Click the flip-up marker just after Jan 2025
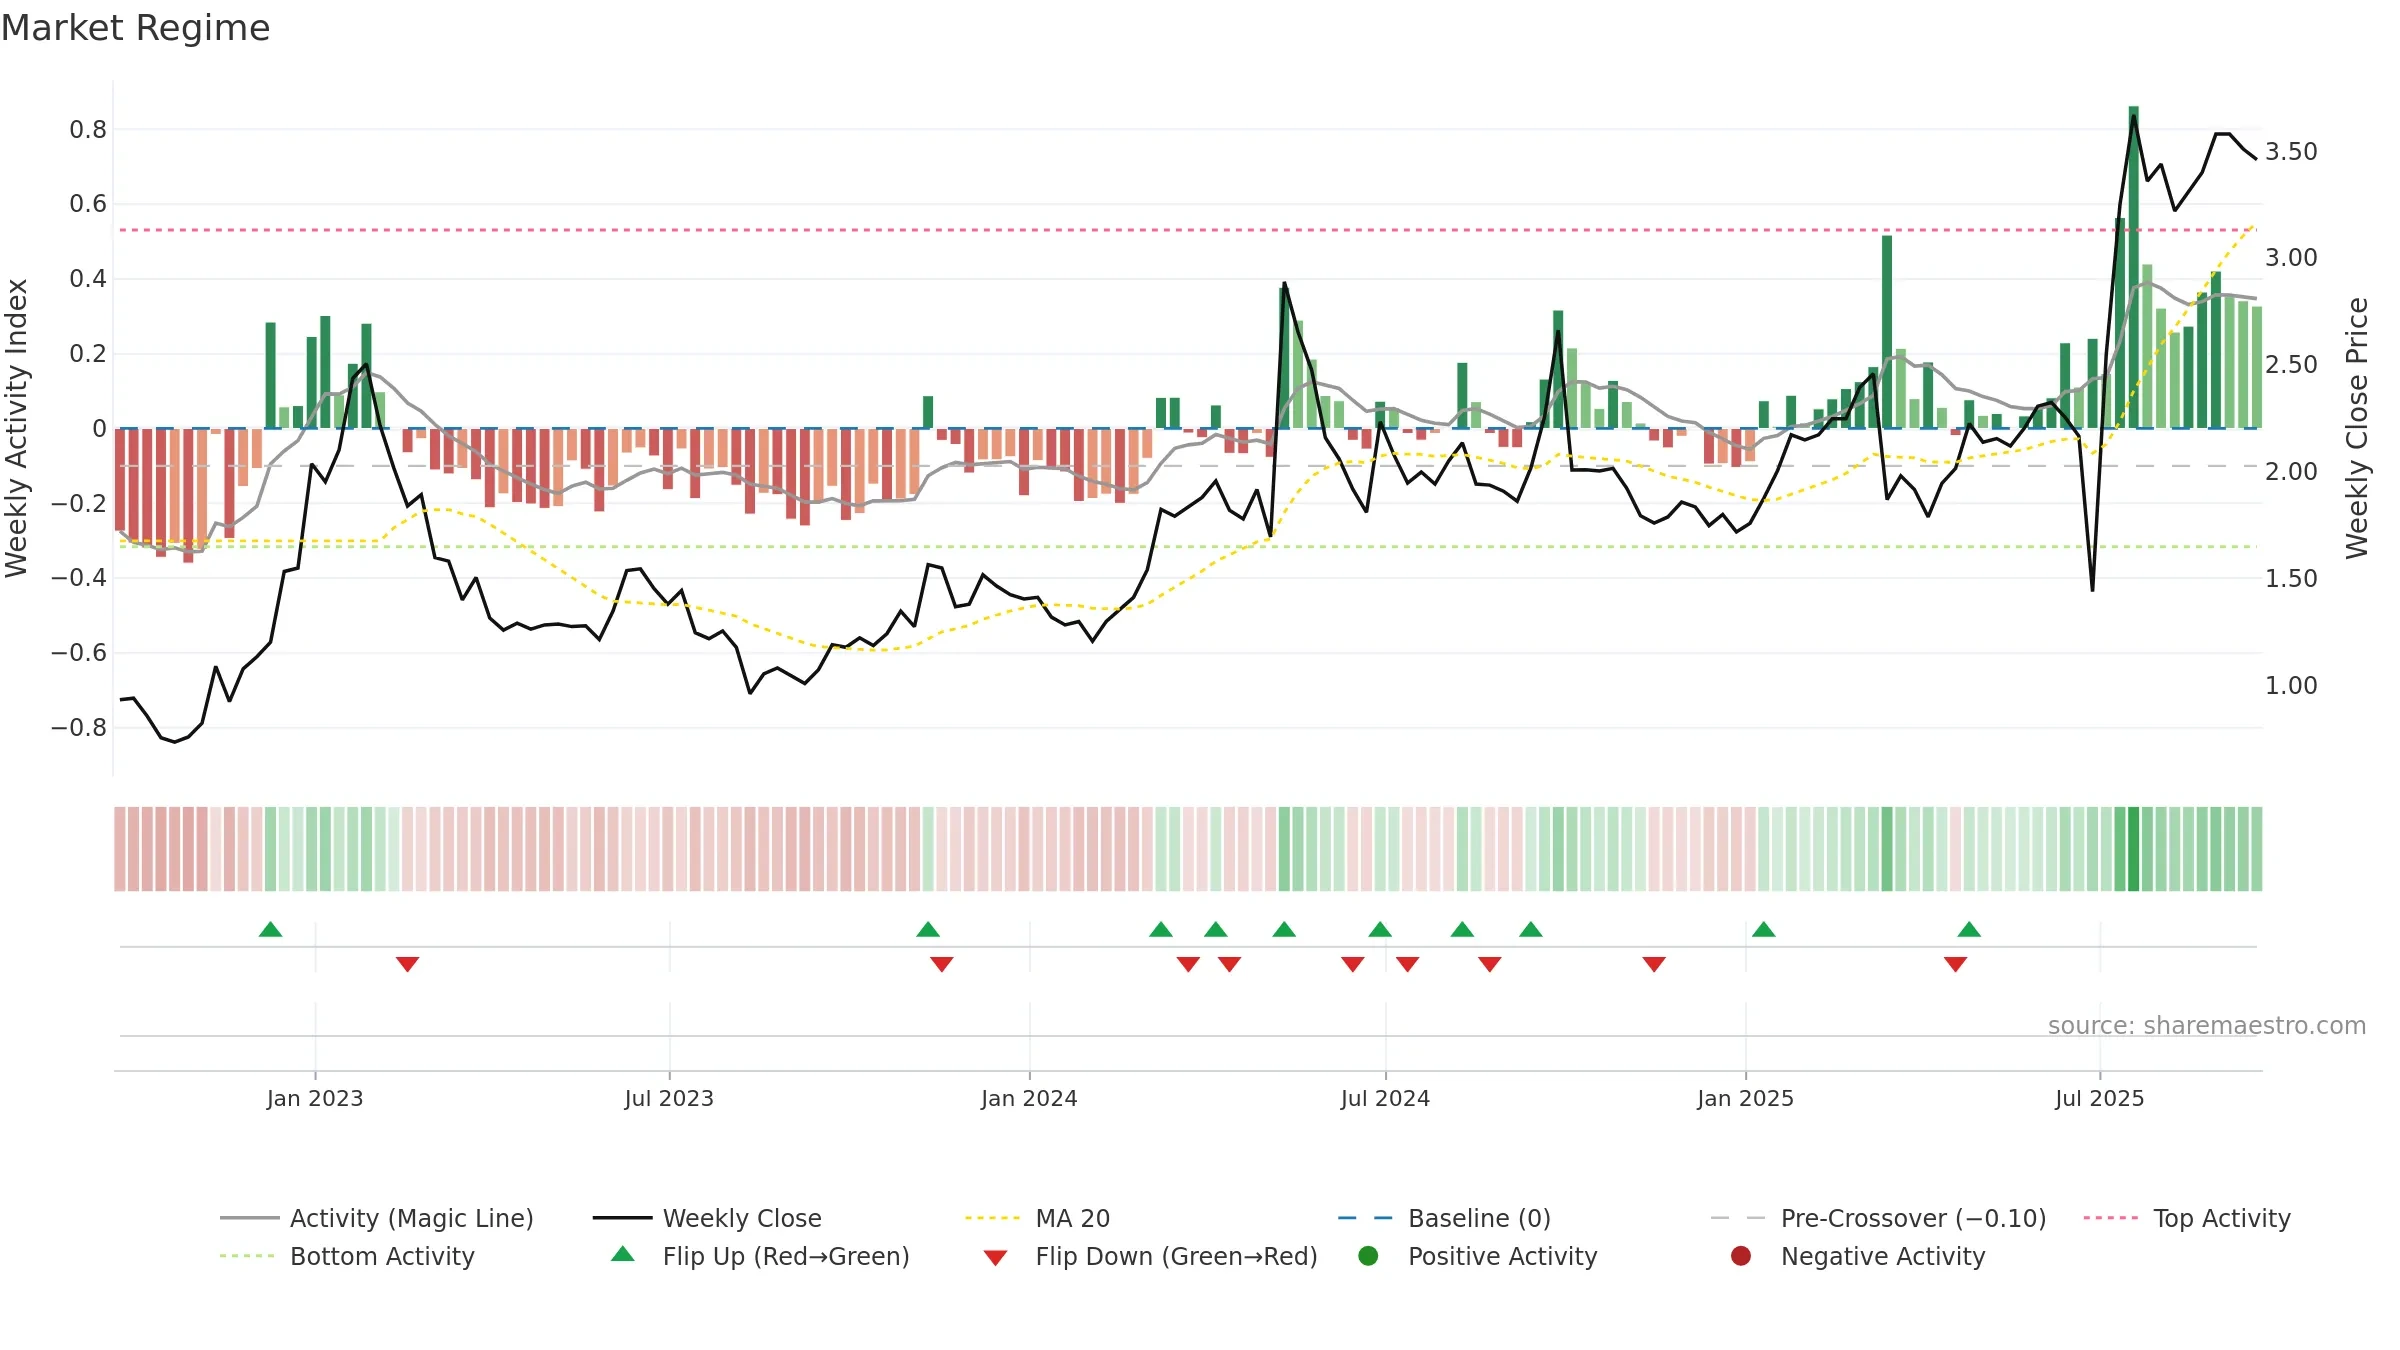This screenshot has height=1350, width=2400. pos(1764,930)
